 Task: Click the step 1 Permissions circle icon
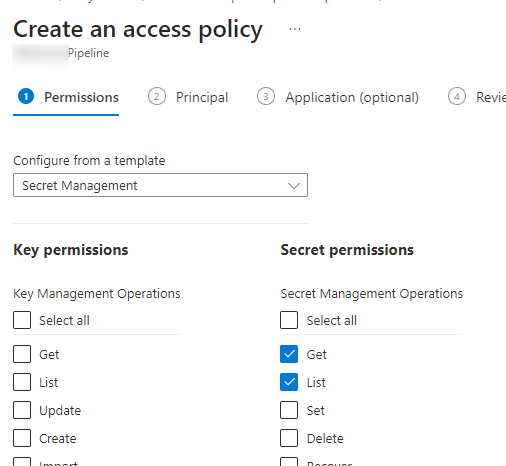[x=26, y=97]
